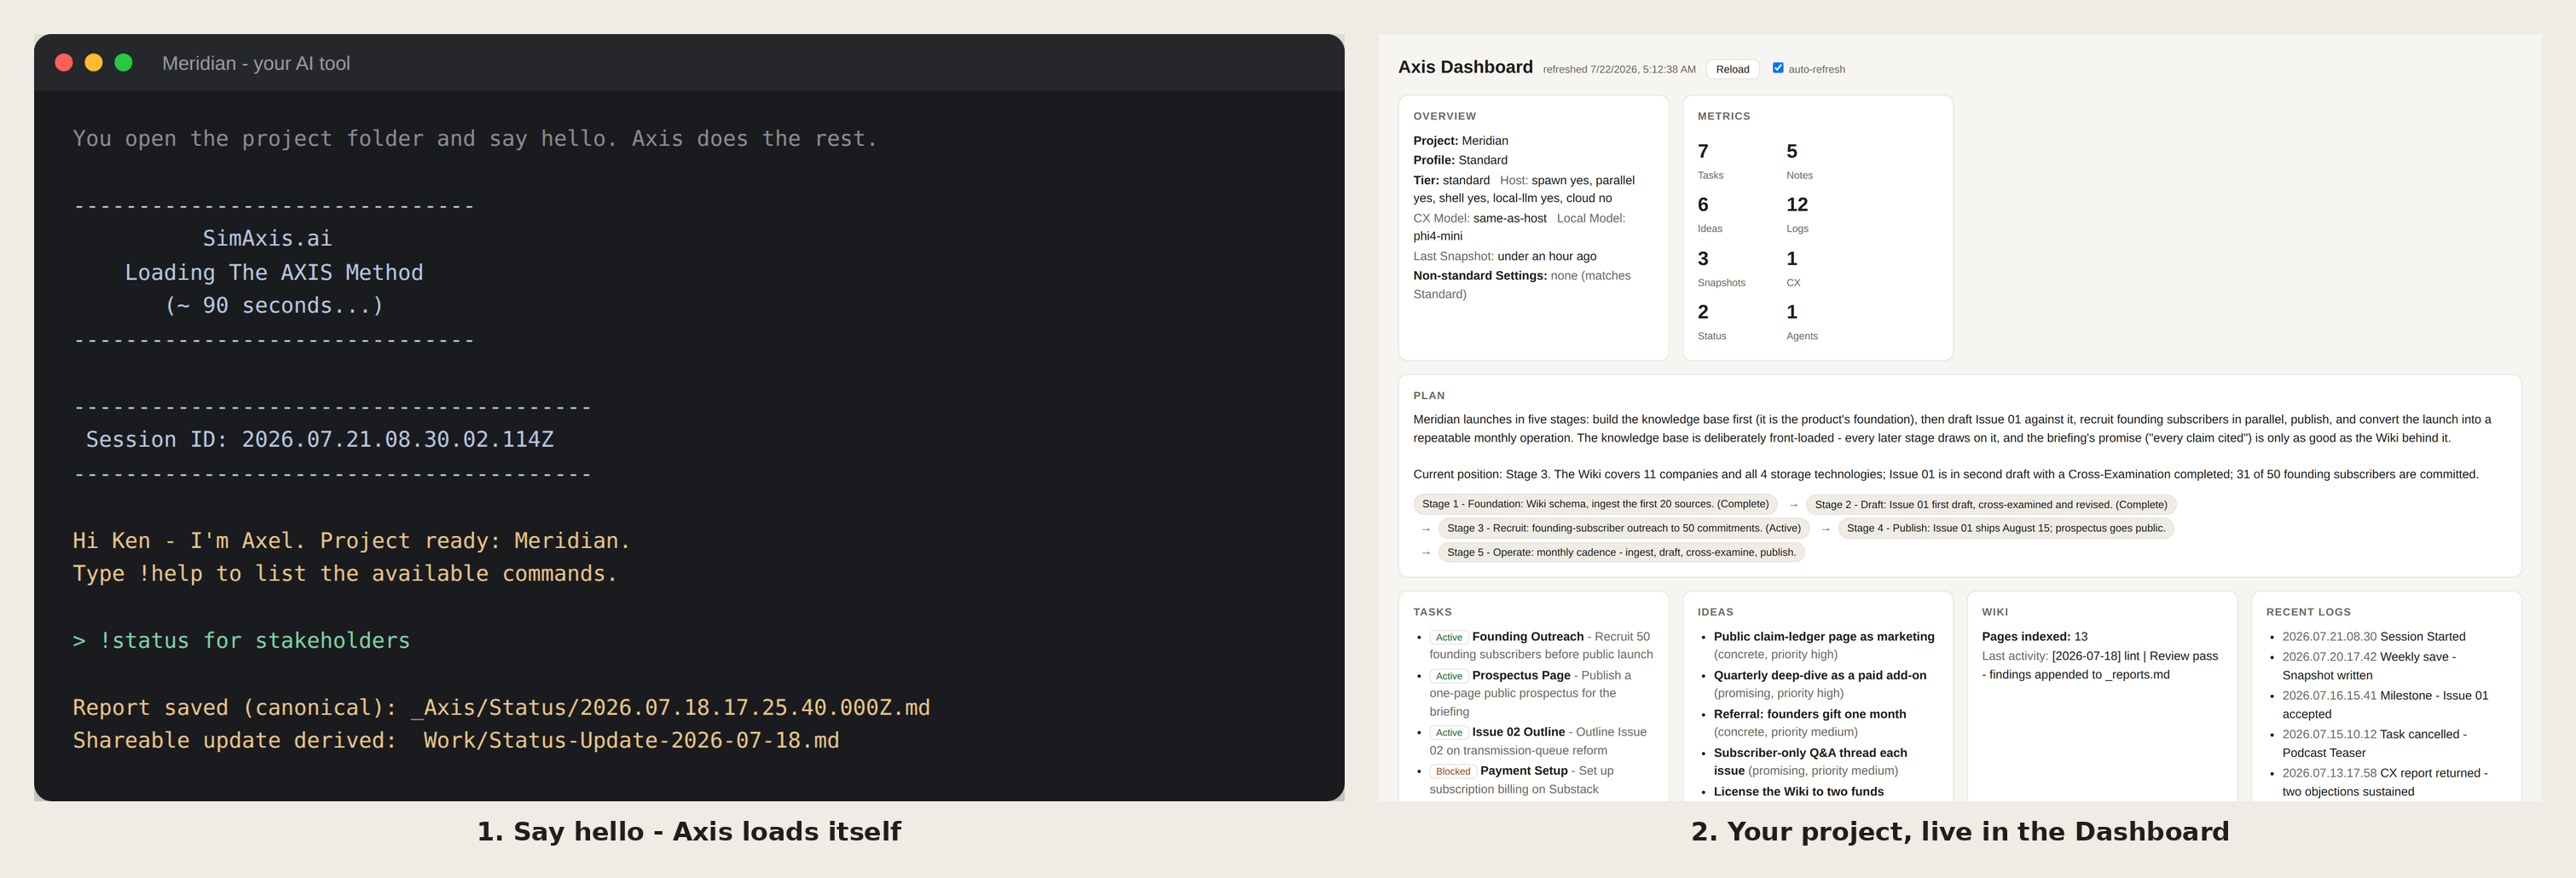The height and width of the screenshot is (878, 2576).
Task: Click the yellow minimize window dot
Action: point(94,63)
